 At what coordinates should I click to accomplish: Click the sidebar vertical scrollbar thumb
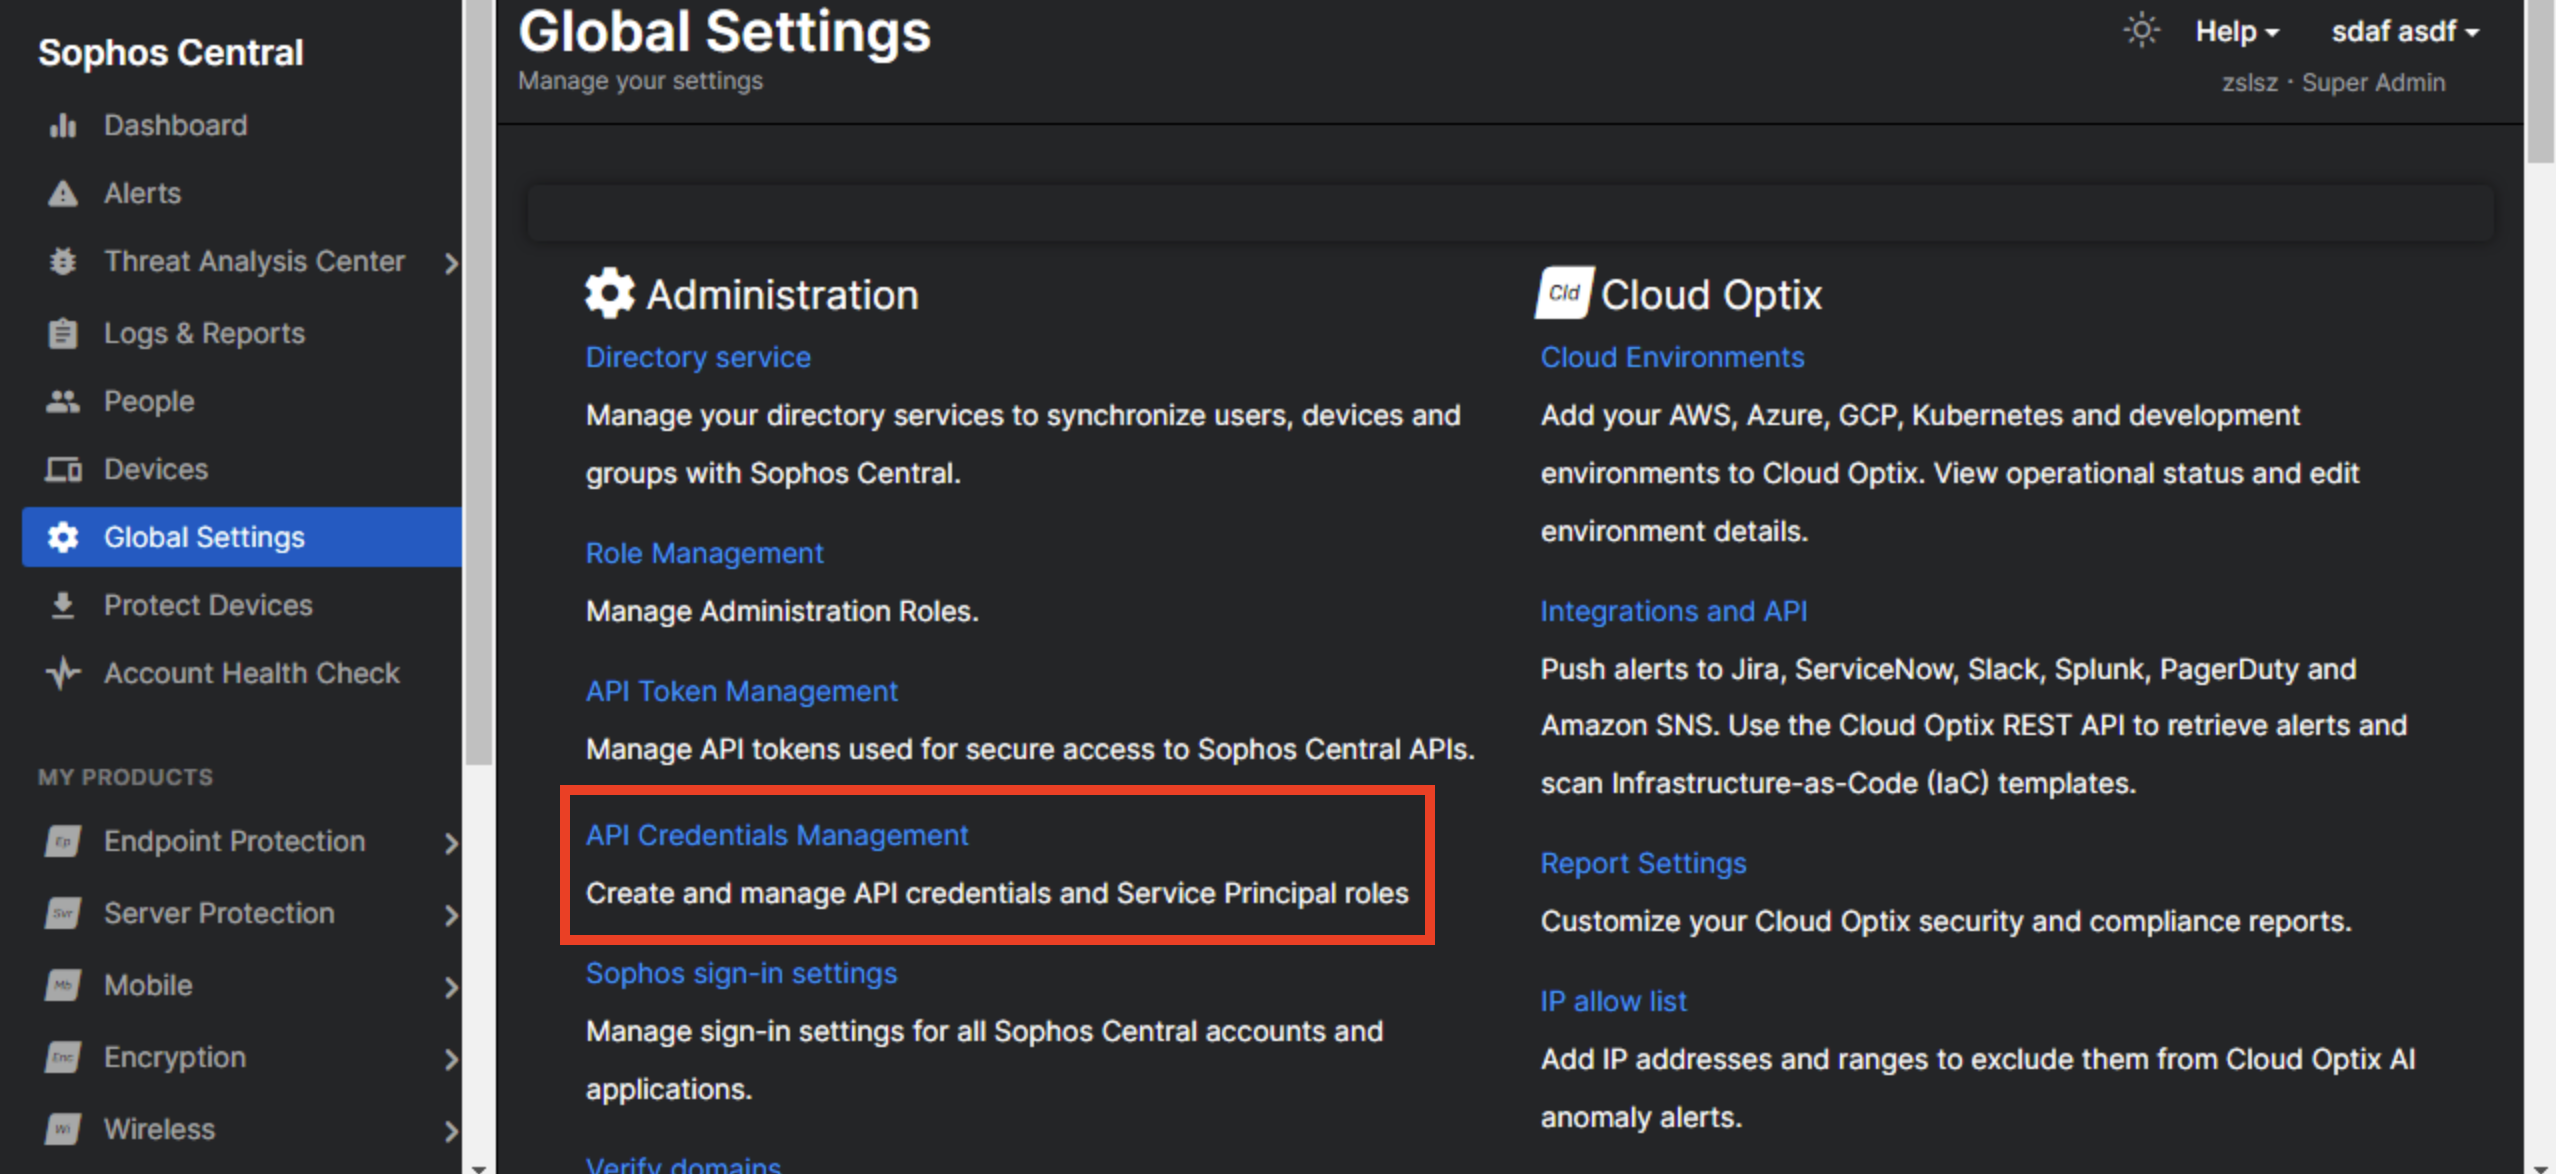478,380
